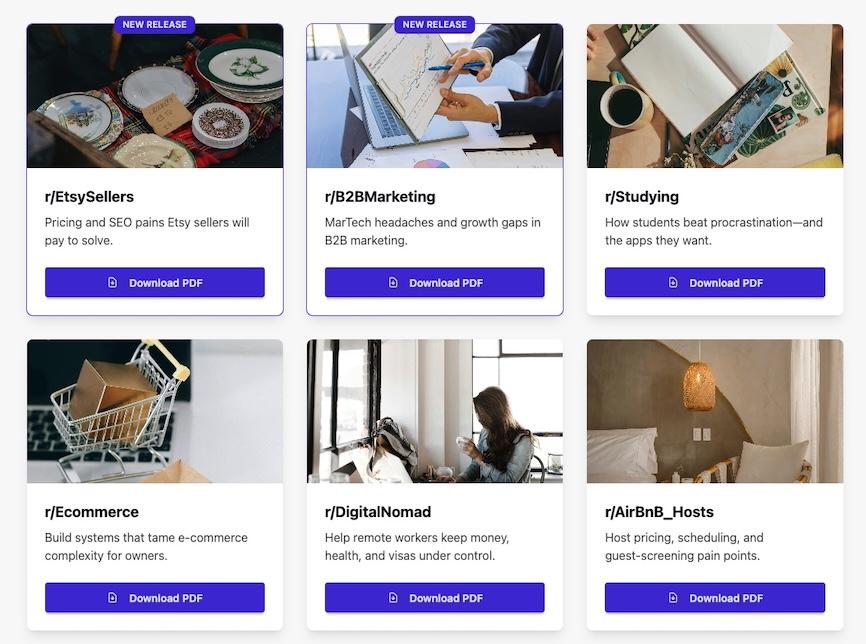
Task: Click PDF file icon on AirBnB_Hosts download button
Action: (x=673, y=598)
